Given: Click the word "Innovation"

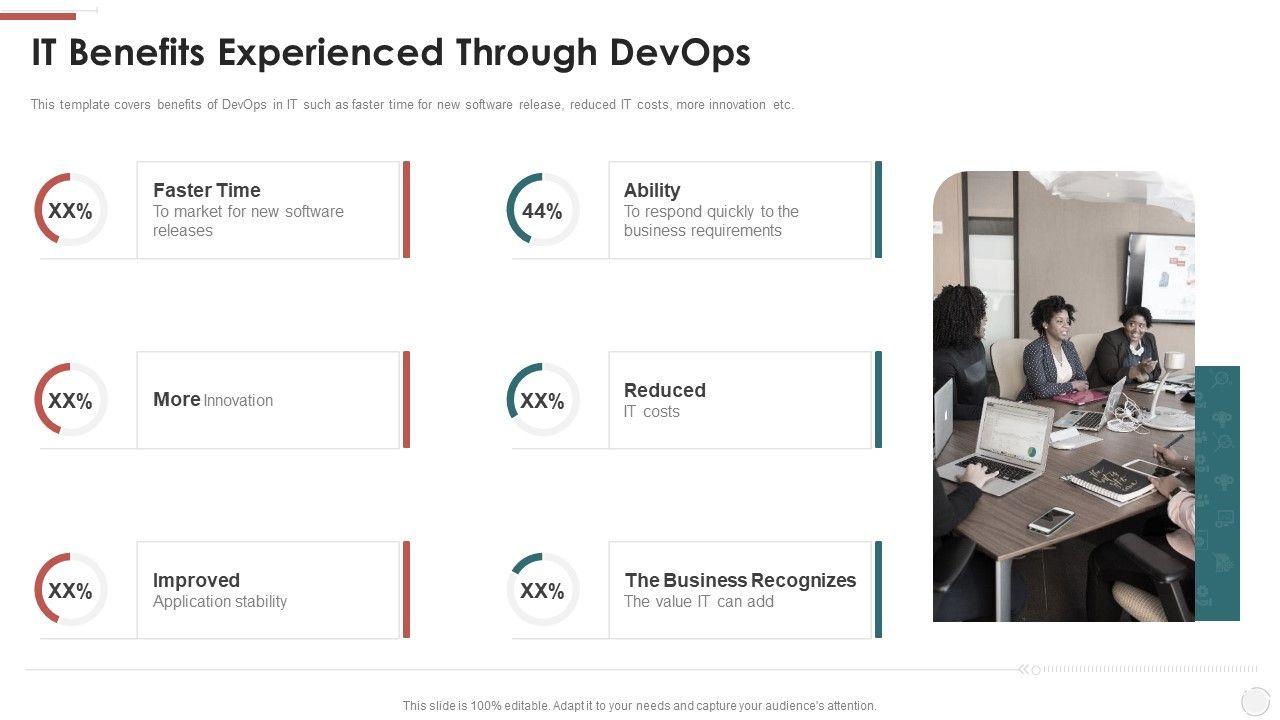Looking at the screenshot, I should click(238, 401).
